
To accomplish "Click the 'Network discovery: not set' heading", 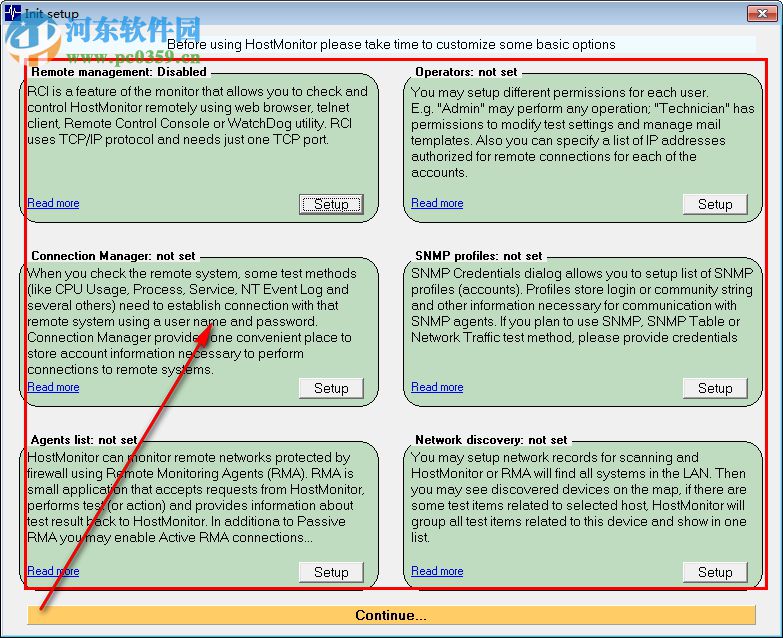I will point(491,440).
